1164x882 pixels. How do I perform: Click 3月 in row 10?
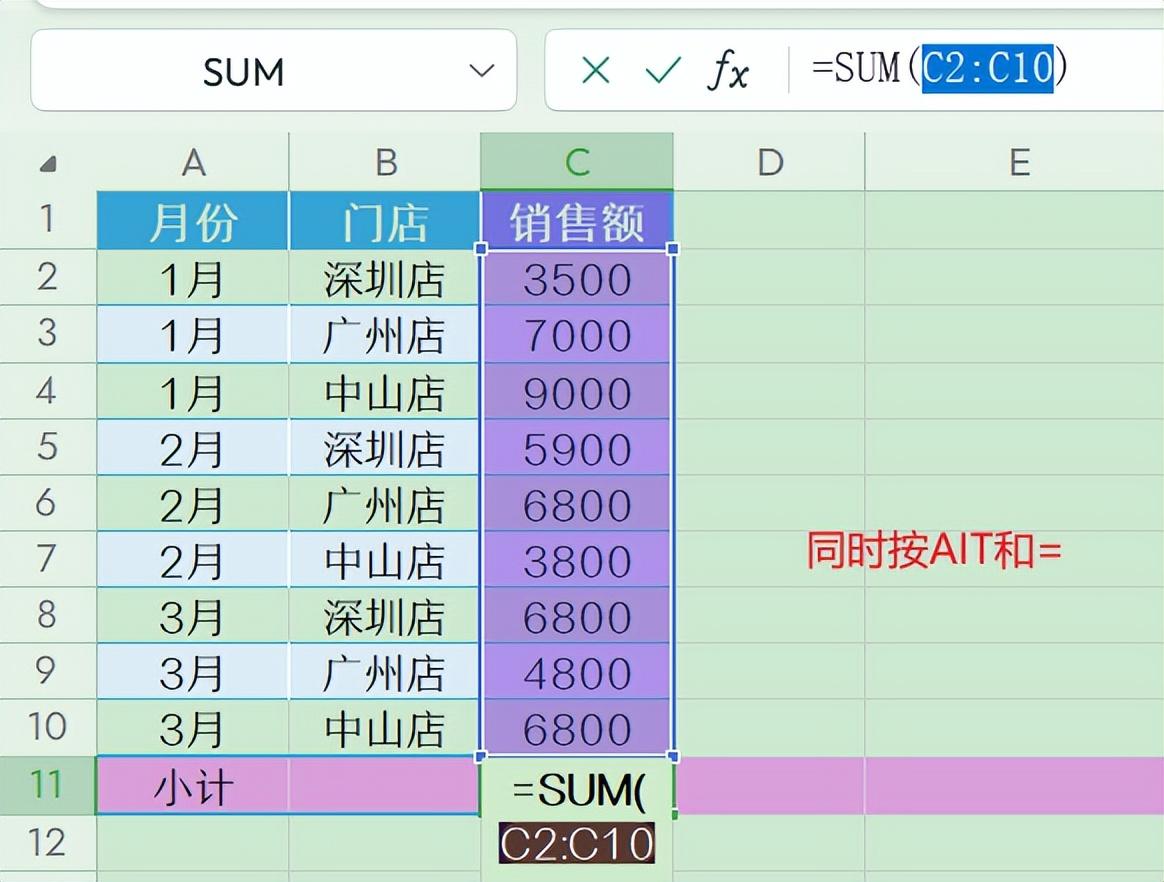(x=193, y=728)
